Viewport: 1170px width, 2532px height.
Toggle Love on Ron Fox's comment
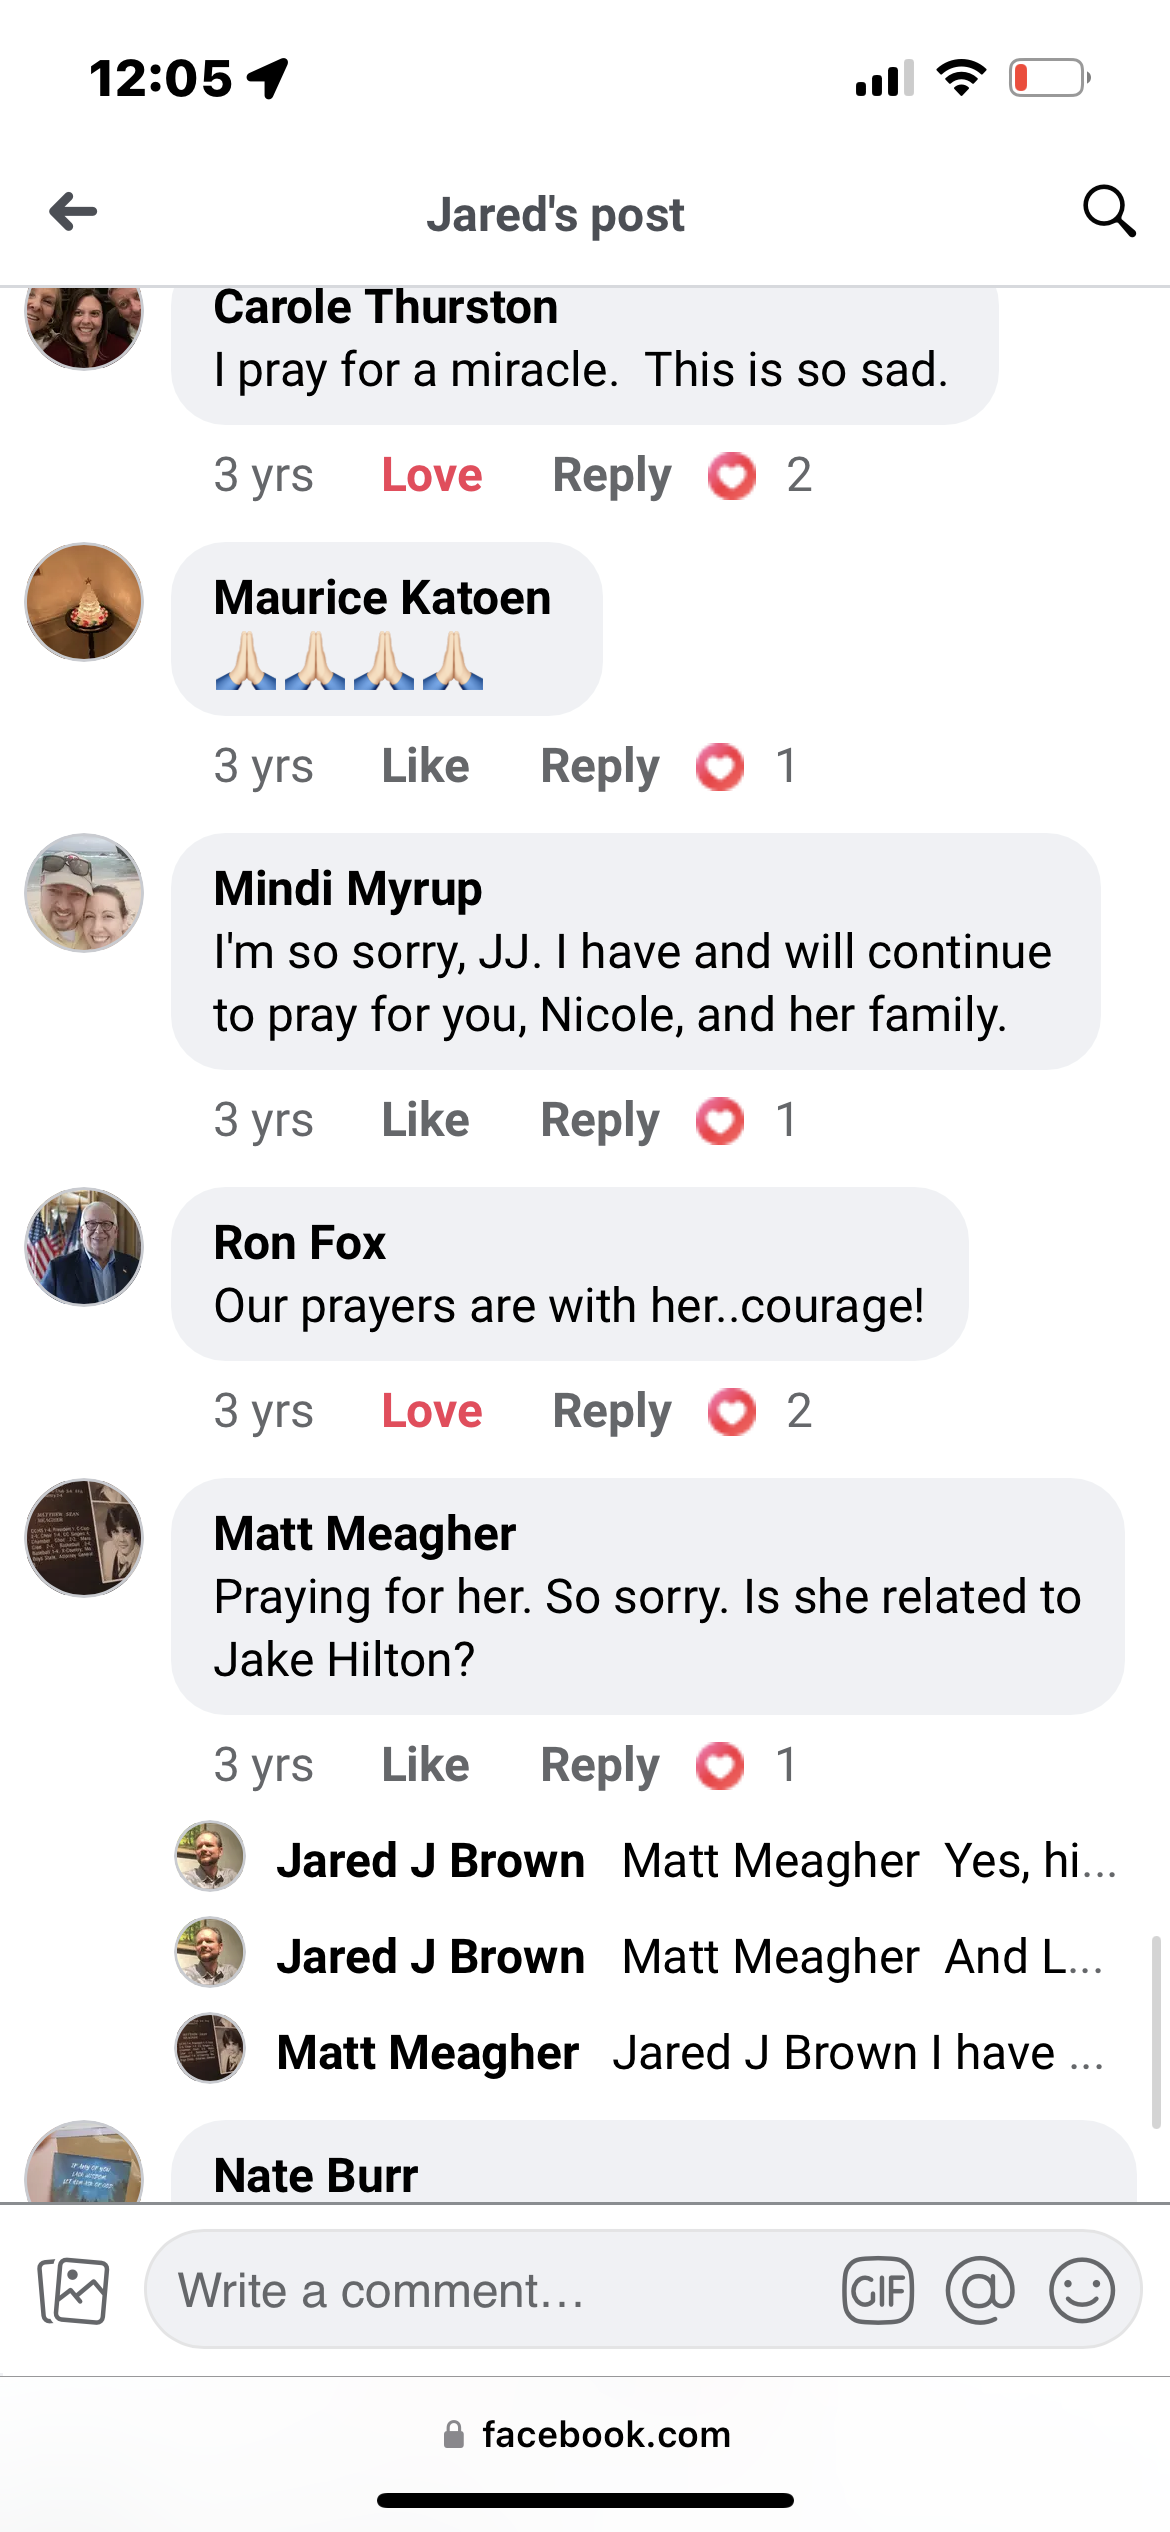coord(432,1411)
